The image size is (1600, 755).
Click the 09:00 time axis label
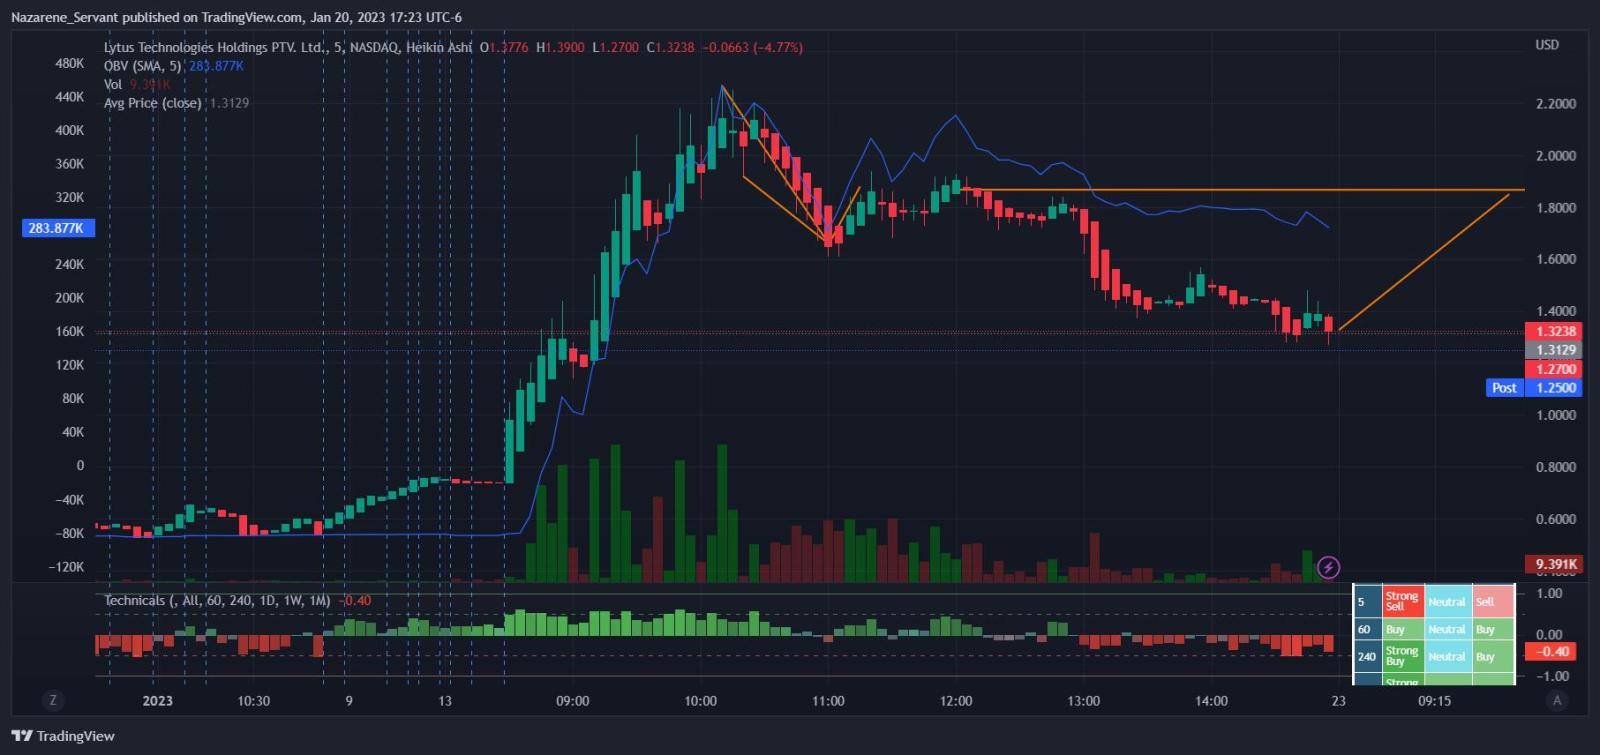[x=572, y=701]
